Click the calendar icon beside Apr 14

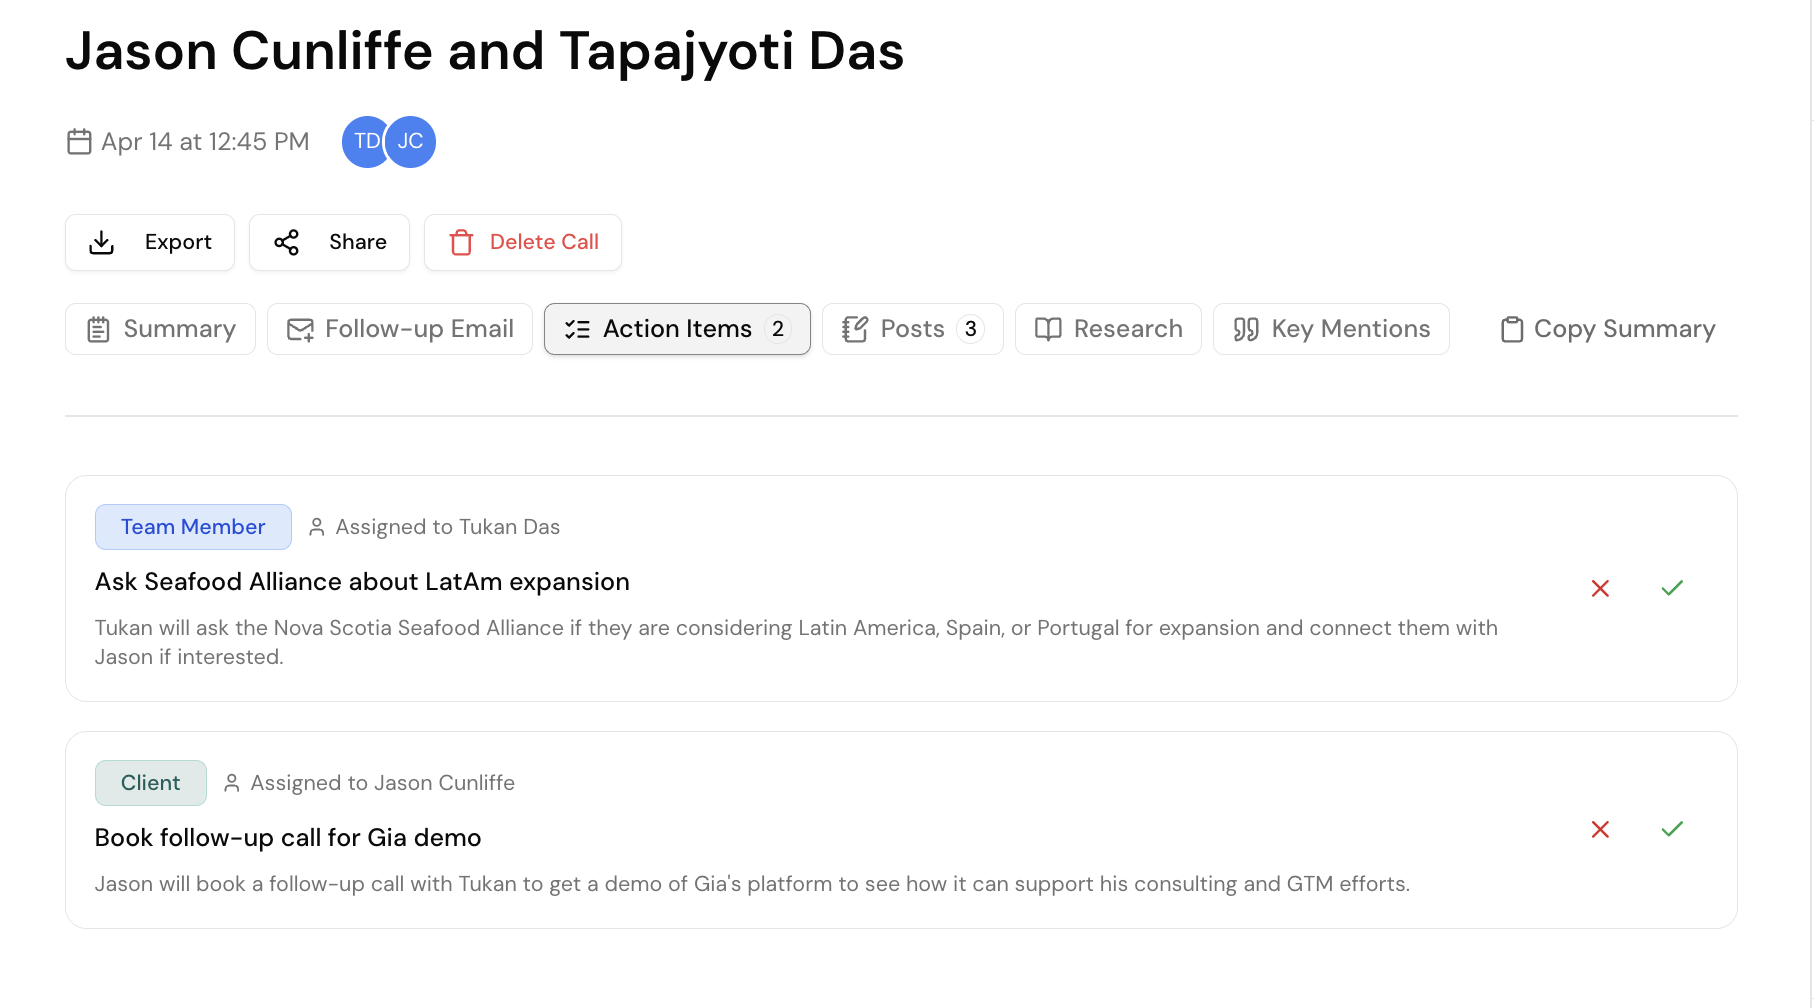coord(79,141)
